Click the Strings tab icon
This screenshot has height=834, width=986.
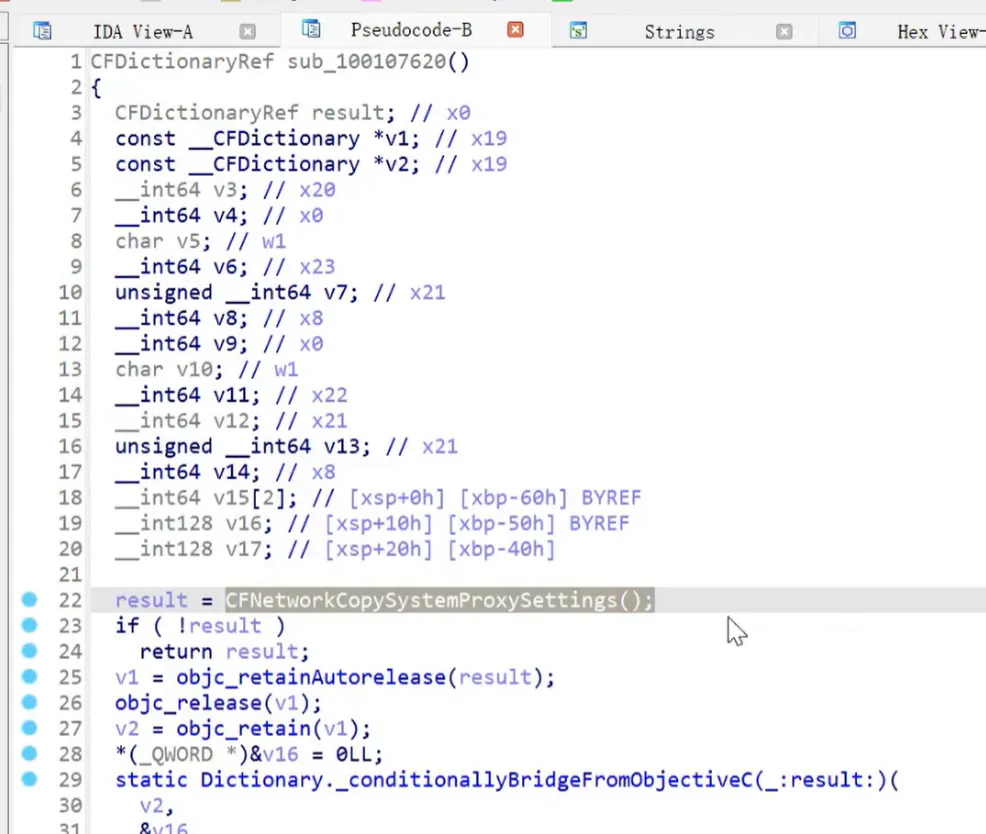(x=578, y=30)
